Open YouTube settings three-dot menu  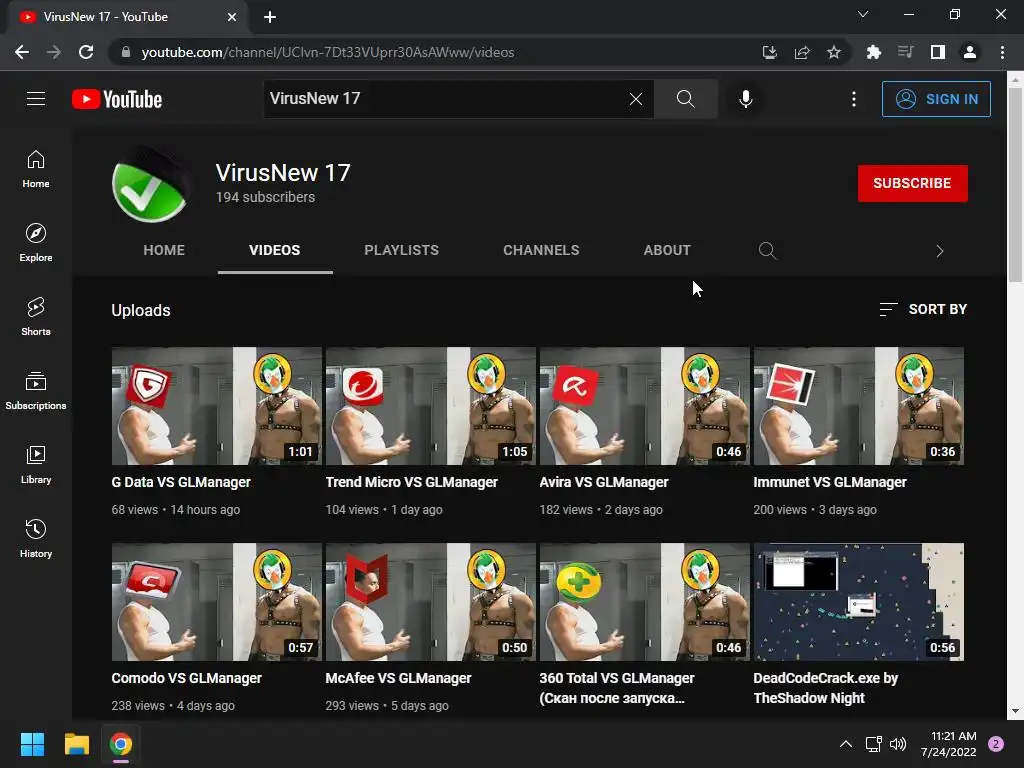tap(854, 99)
